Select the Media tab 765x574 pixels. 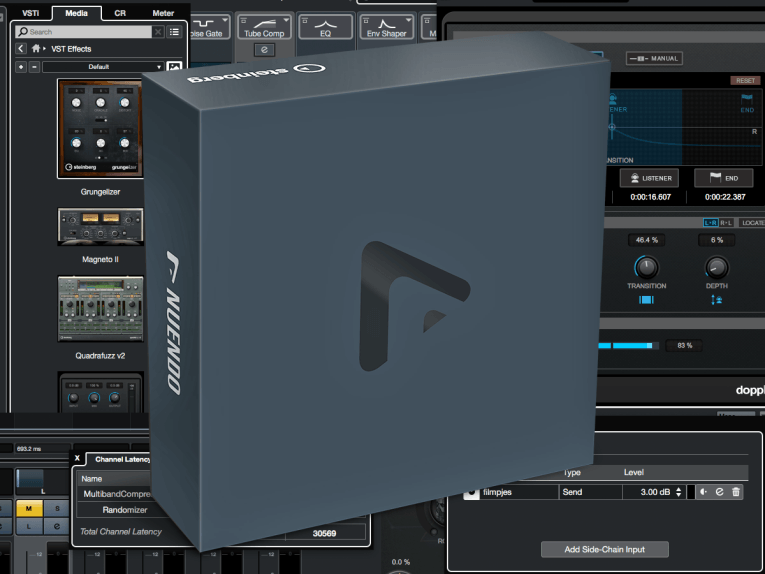tap(77, 13)
